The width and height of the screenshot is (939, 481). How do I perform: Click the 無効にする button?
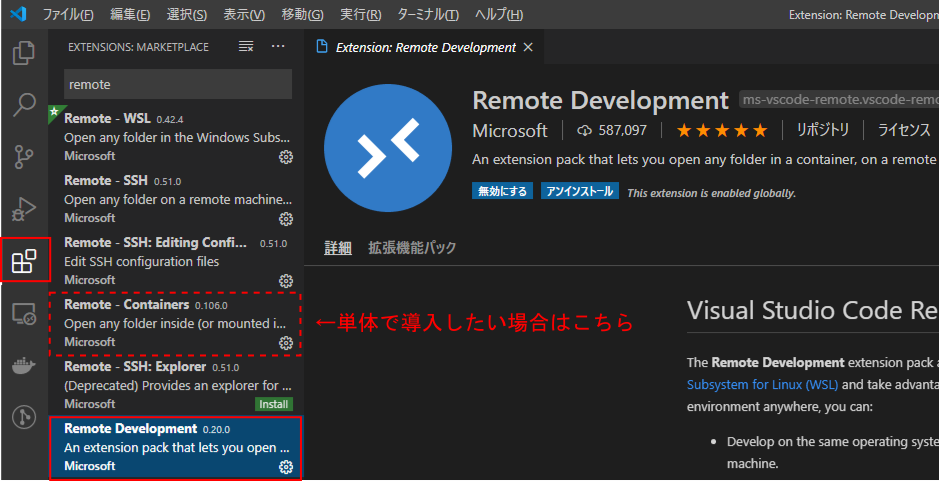(502, 191)
